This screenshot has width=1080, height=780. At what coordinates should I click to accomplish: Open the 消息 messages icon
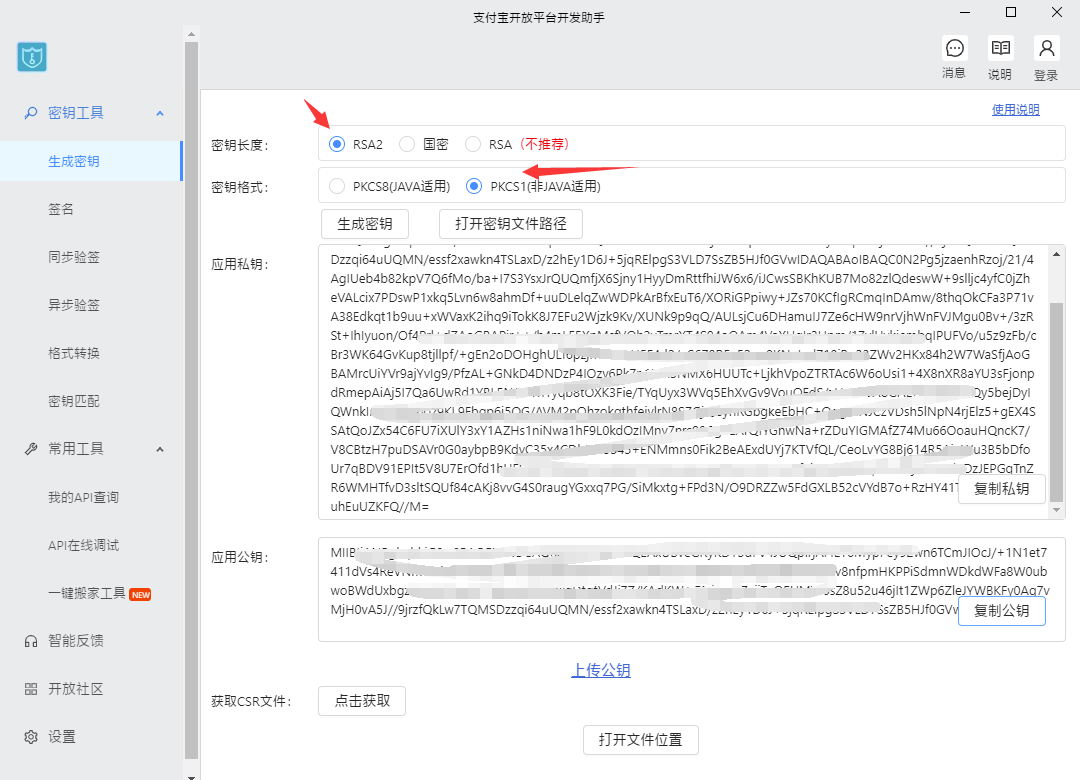click(955, 48)
